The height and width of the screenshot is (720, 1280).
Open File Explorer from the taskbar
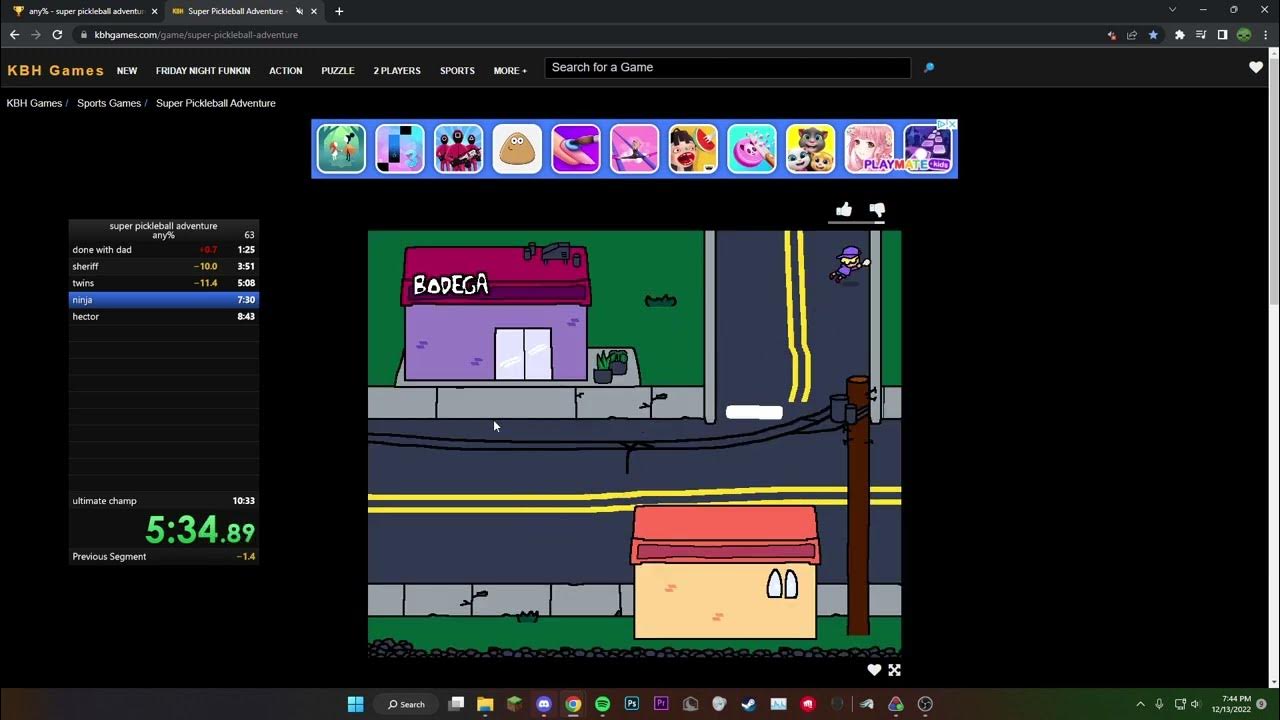click(485, 704)
